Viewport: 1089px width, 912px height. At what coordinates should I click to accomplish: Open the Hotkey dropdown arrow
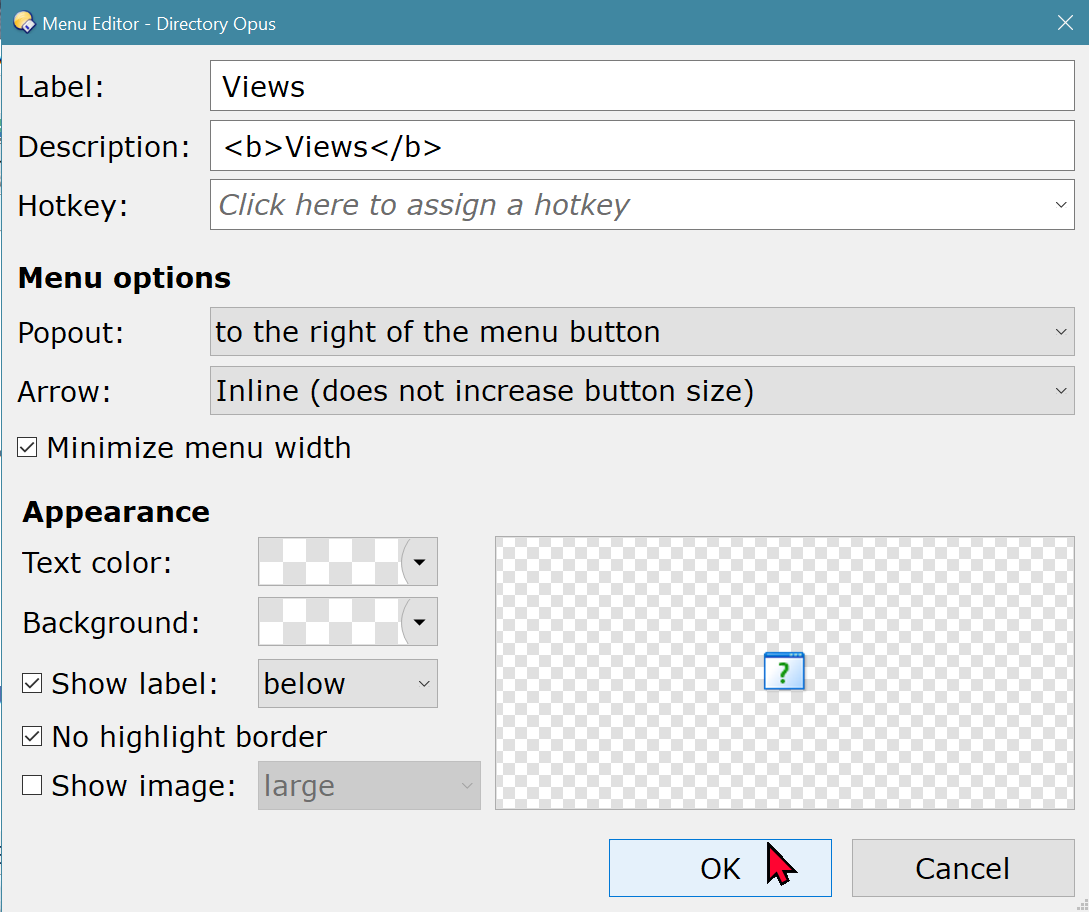tap(1061, 205)
